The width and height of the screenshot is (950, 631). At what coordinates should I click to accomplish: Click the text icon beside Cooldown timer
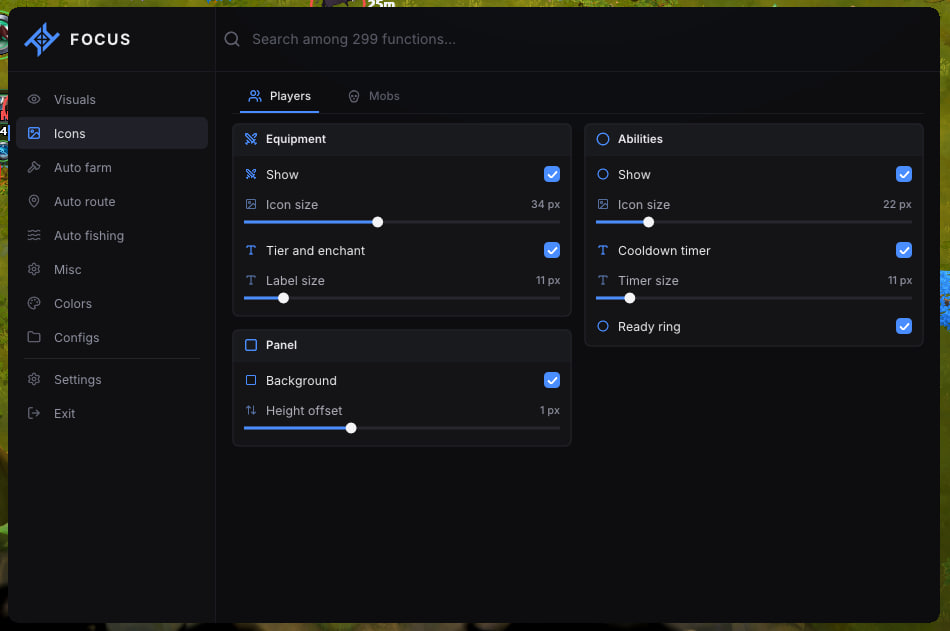pos(603,250)
